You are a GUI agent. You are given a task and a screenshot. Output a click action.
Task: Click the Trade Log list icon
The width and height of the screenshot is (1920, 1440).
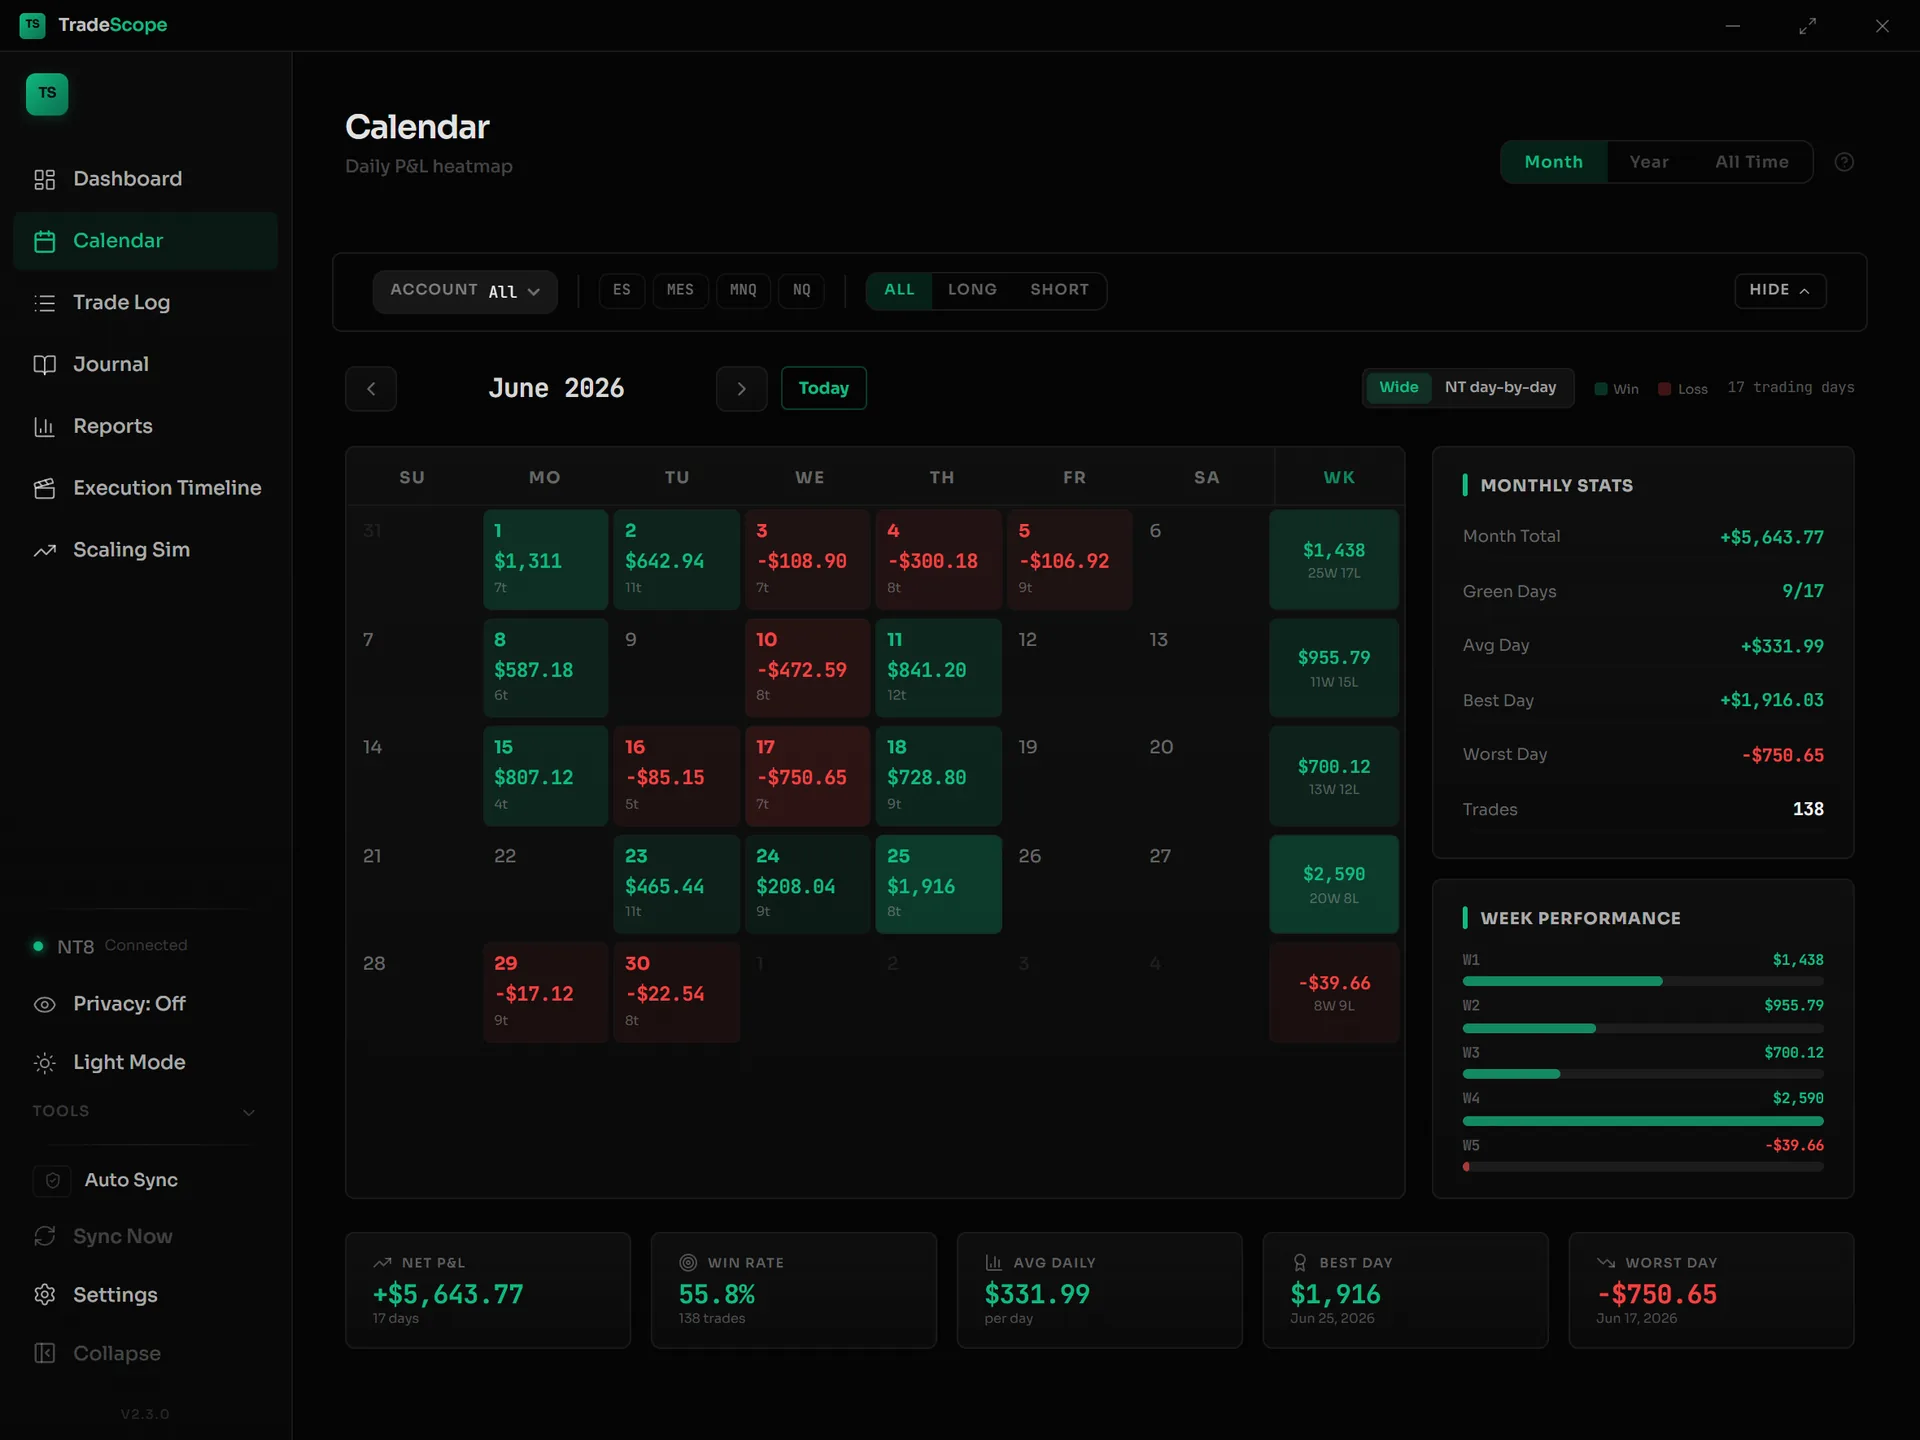44,303
